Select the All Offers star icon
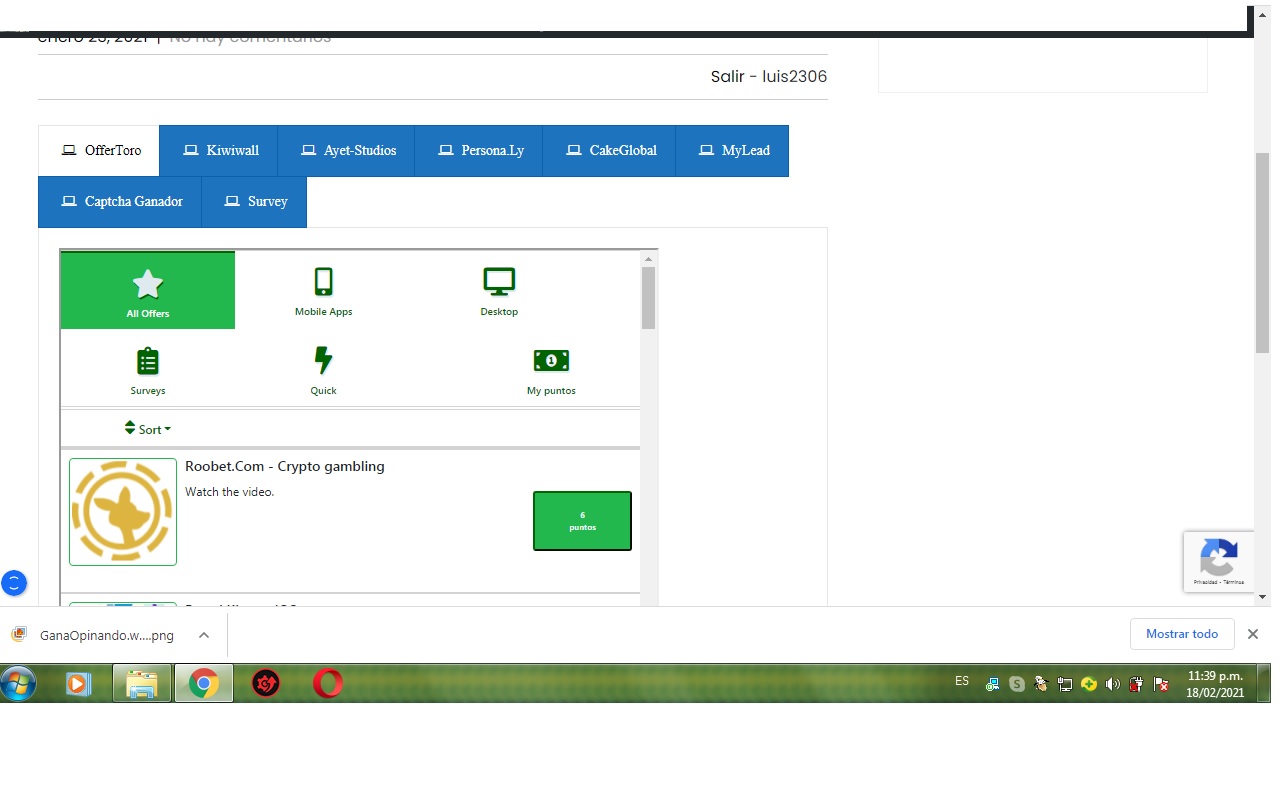 148,284
